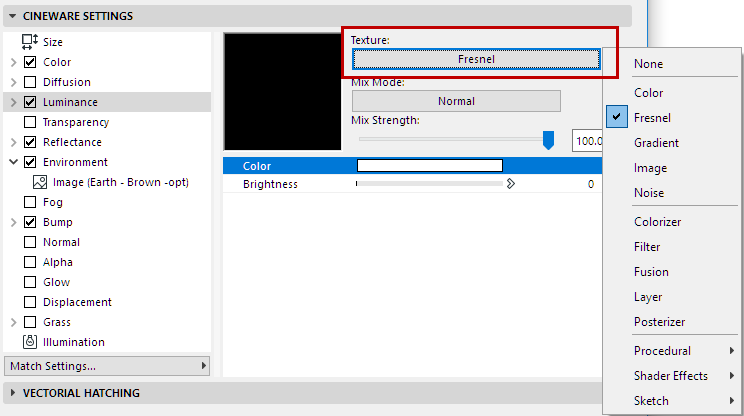Click the black texture preview thumbnail
This screenshot has height=416, width=744.
click(x=282, y=92)
